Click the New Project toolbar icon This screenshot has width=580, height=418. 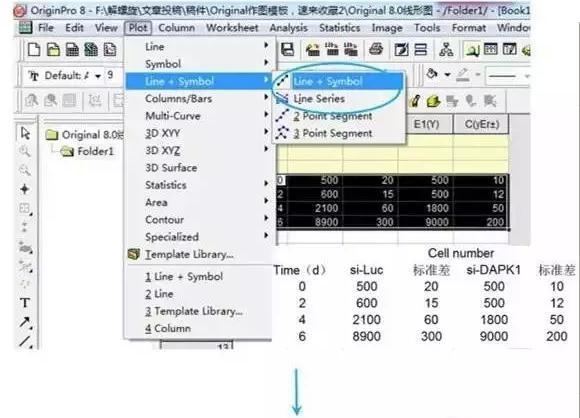point(34,50)
